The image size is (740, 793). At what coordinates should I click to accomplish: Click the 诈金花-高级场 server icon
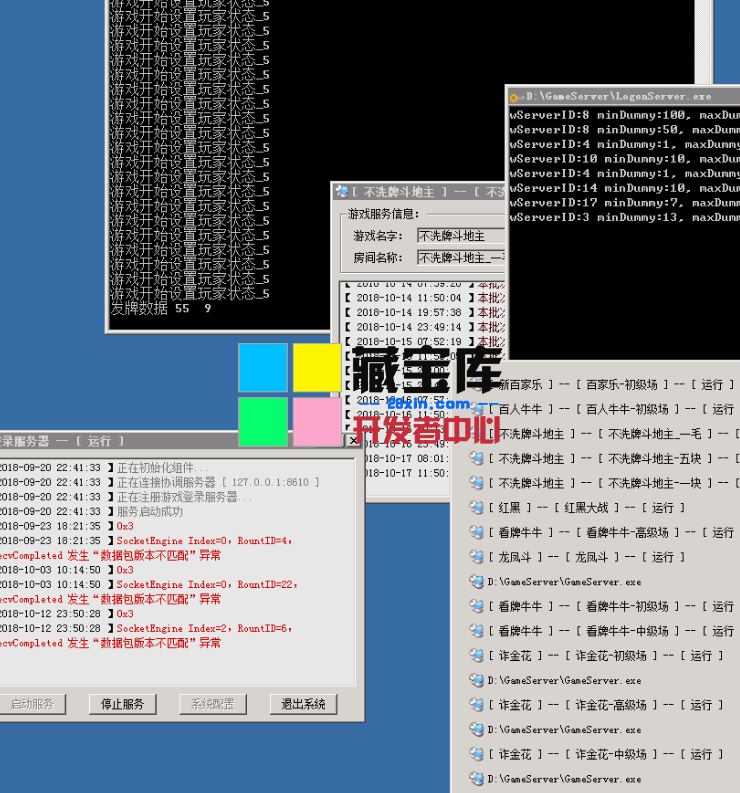pos(477,705)
